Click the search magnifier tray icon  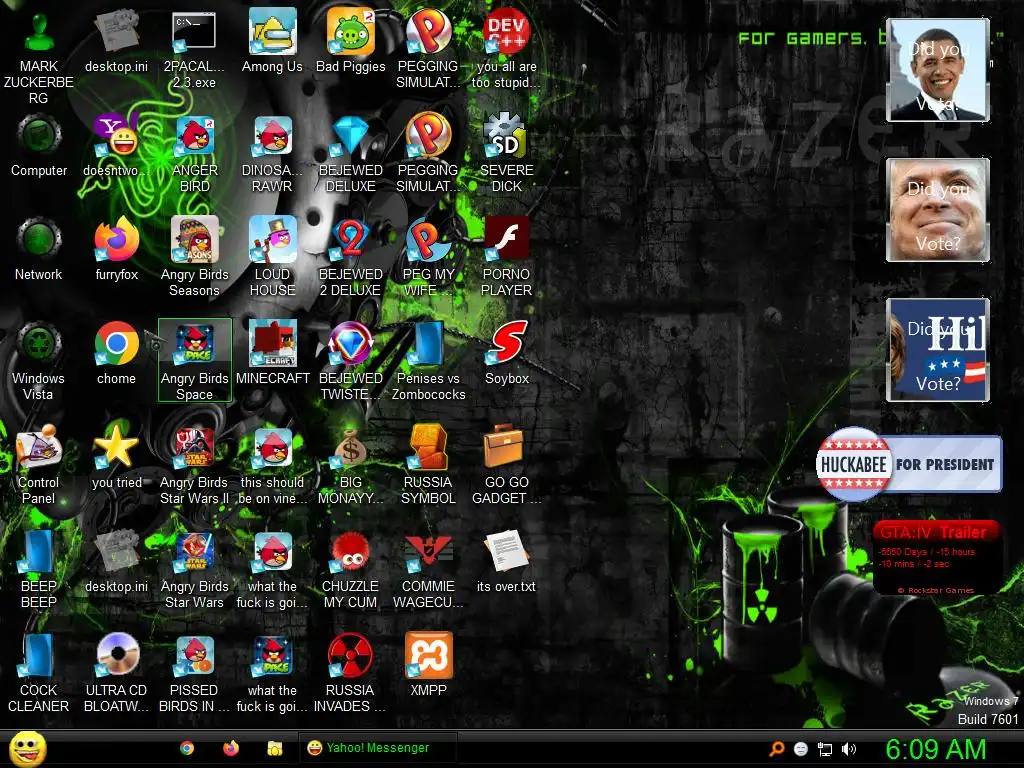[777, 749]
